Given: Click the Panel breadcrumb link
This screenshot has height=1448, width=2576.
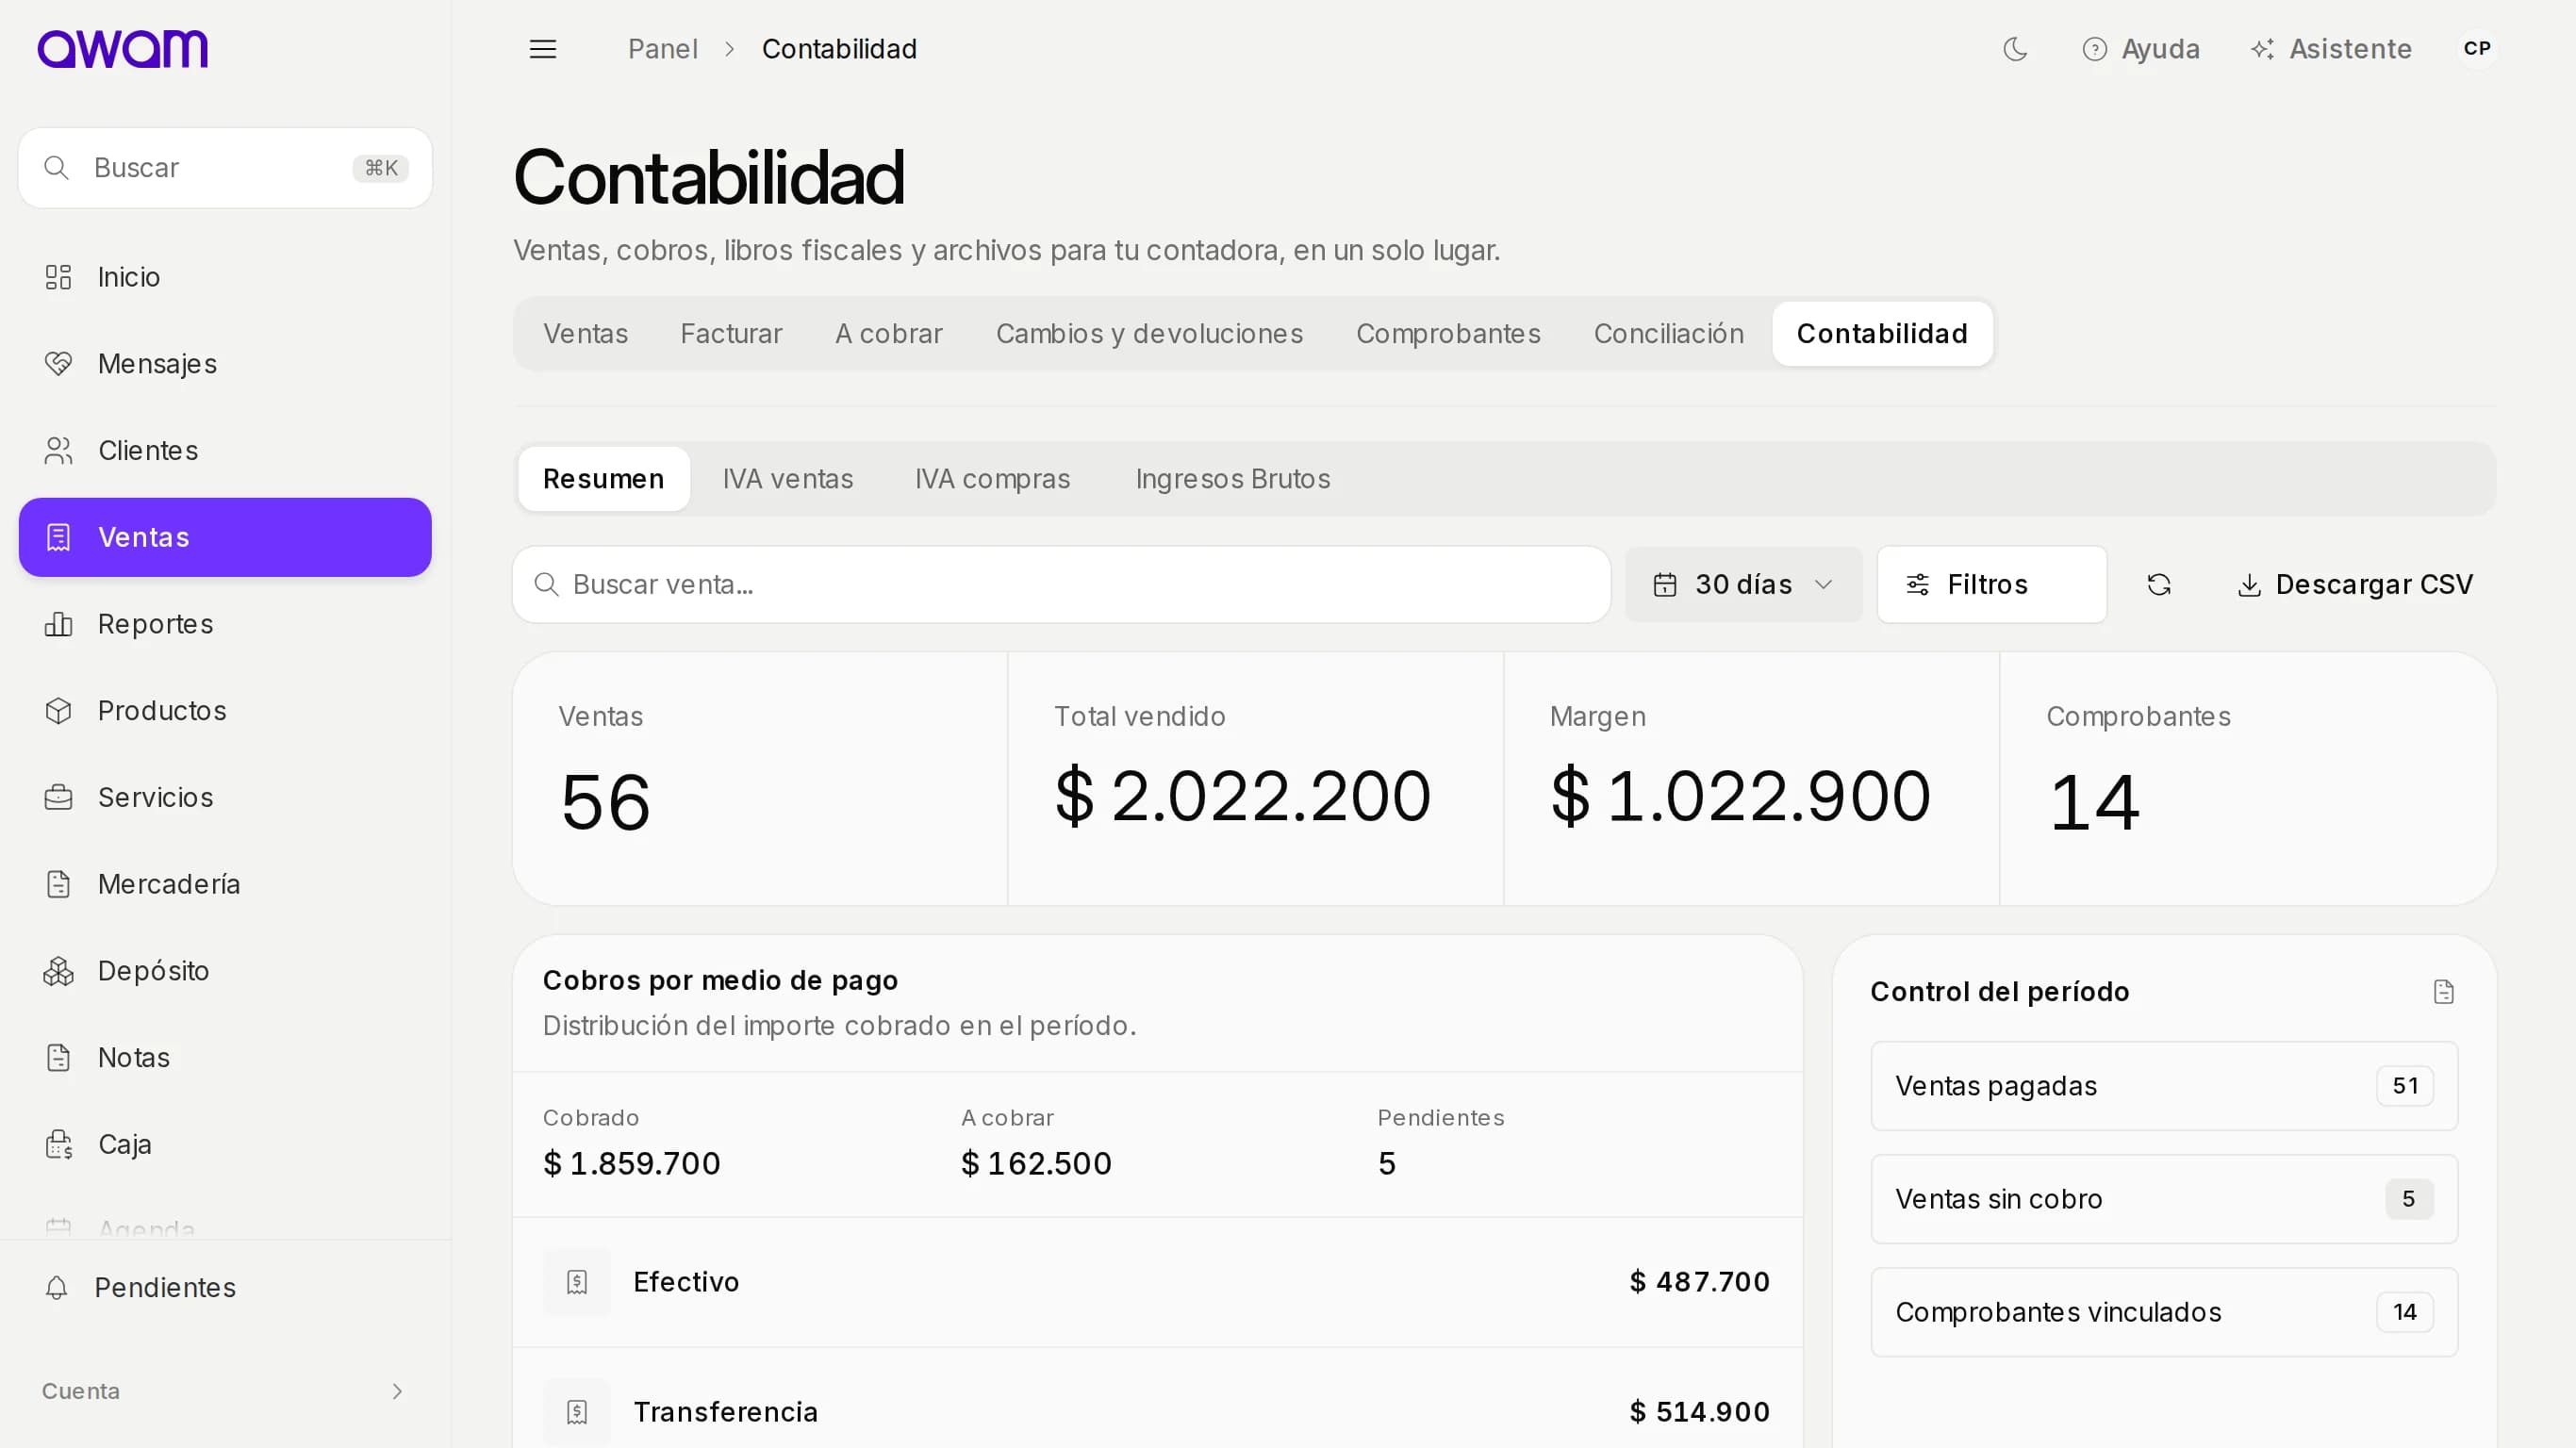Looking at the screenshot, I should tap(662, 49).
